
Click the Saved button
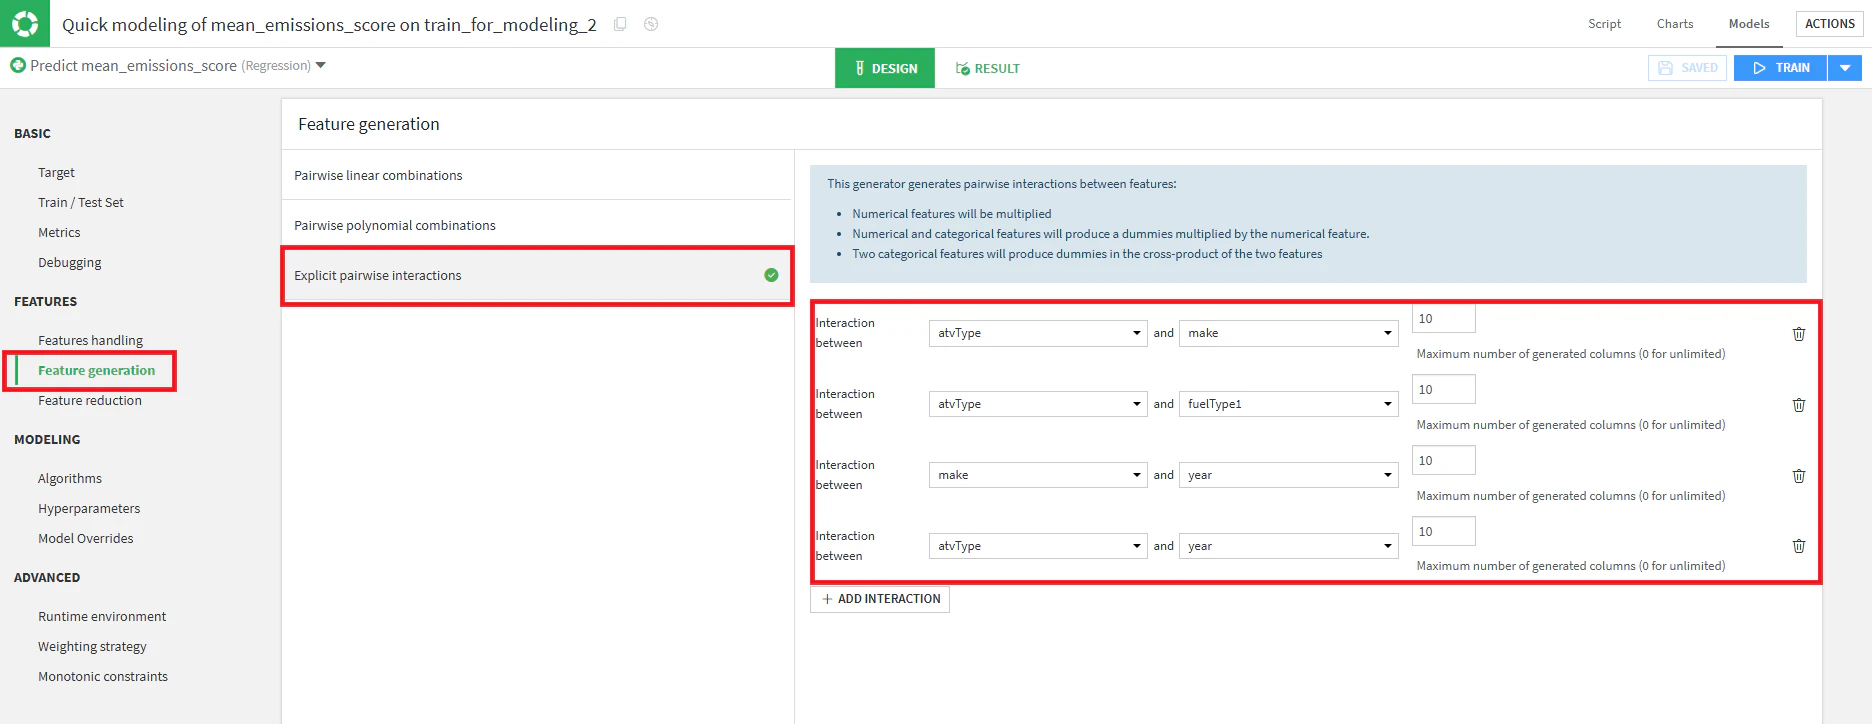[x=1687, y=68]
